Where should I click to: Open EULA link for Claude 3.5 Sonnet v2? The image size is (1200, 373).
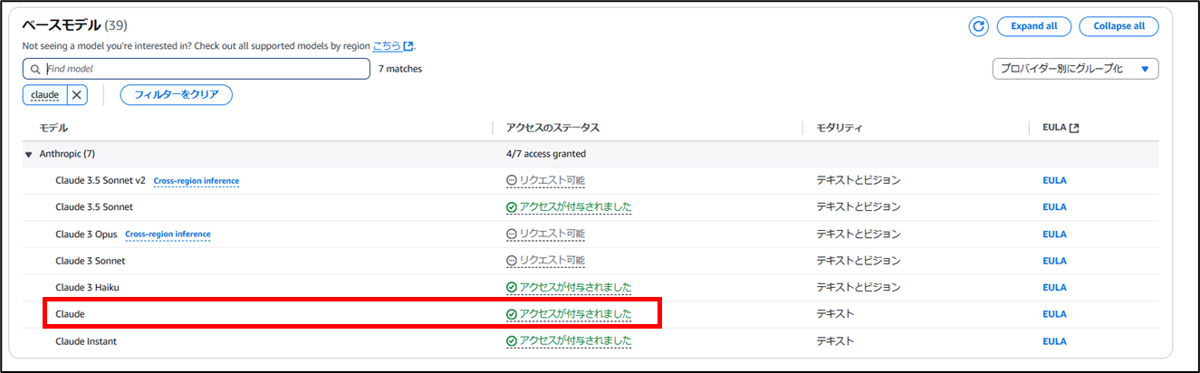coord(1055,180)
